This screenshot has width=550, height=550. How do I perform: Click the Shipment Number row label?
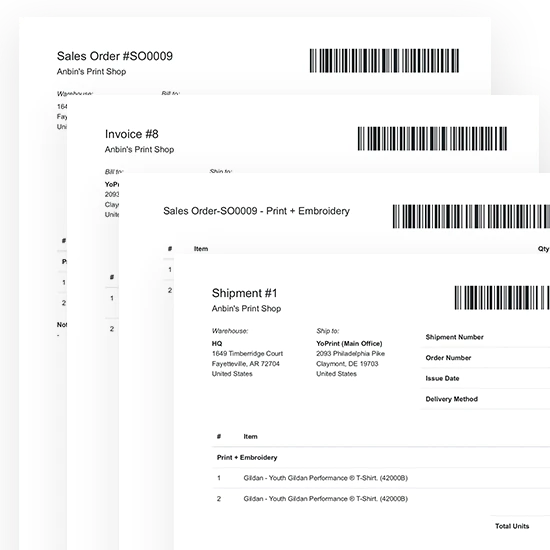454,337
